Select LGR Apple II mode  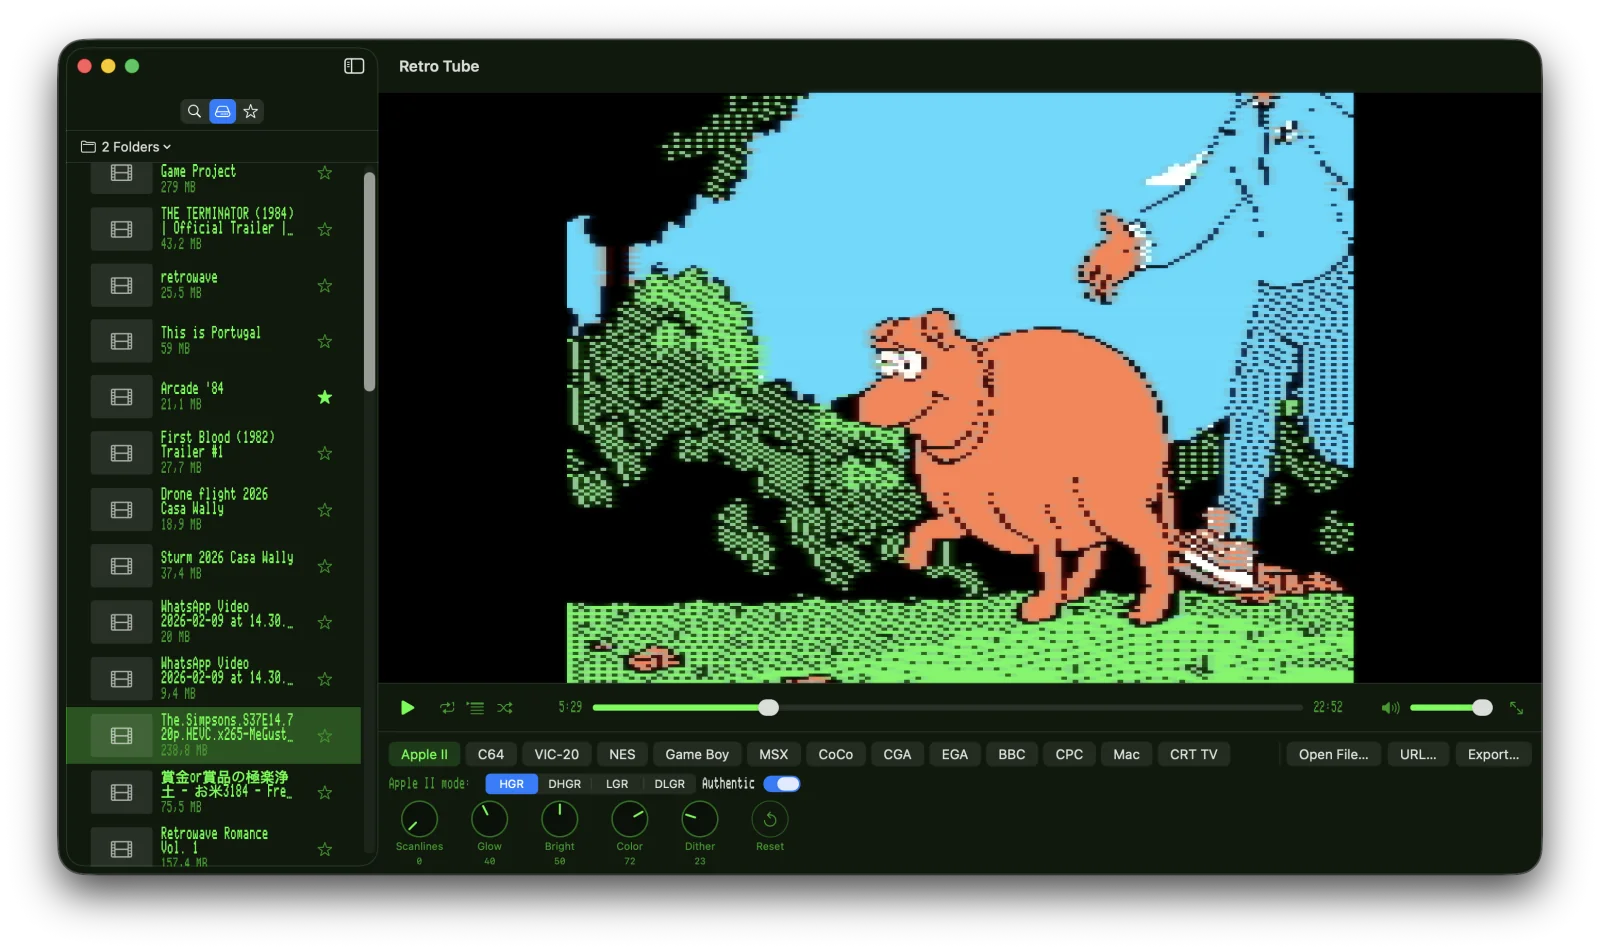pos(617,784)
